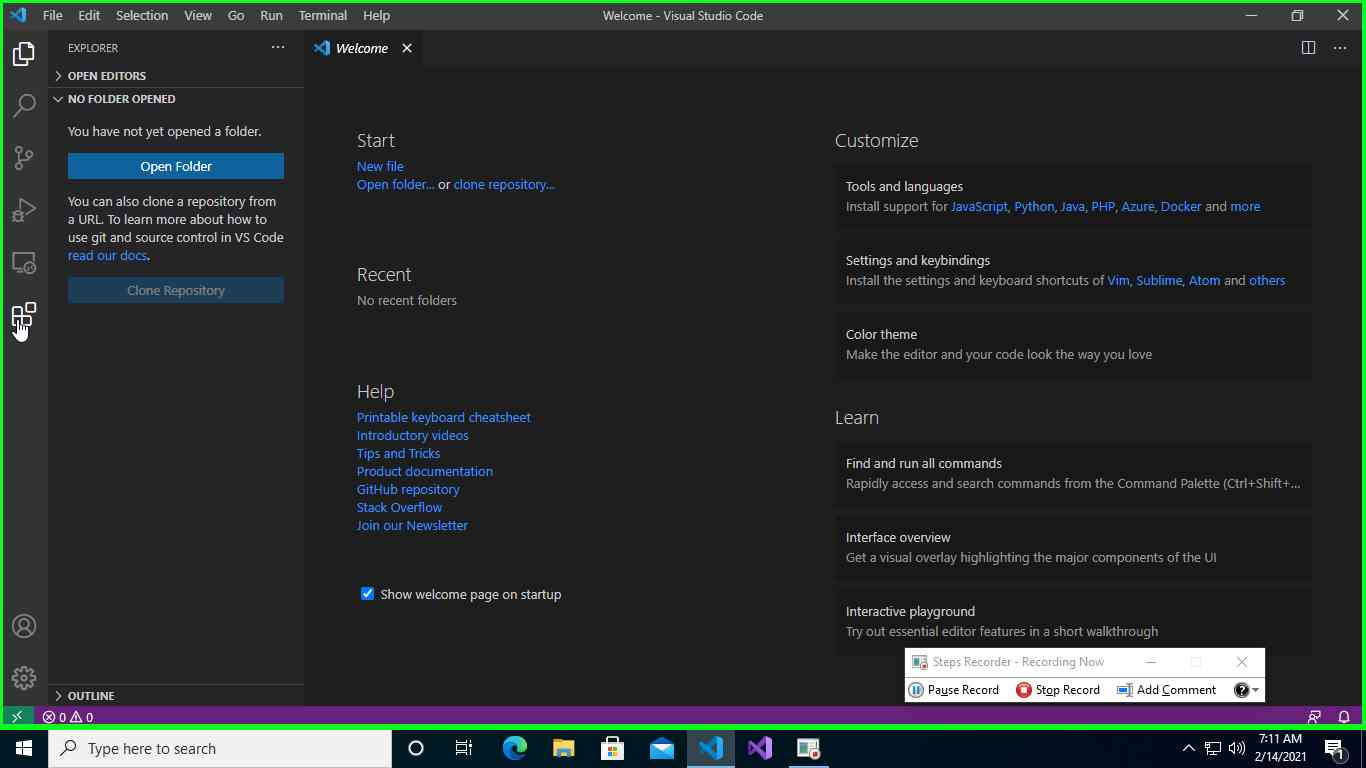The height and width of the screenshot is (768, 1366).
Task: Open the Run and Debug view icon
Action: point(24,209)
